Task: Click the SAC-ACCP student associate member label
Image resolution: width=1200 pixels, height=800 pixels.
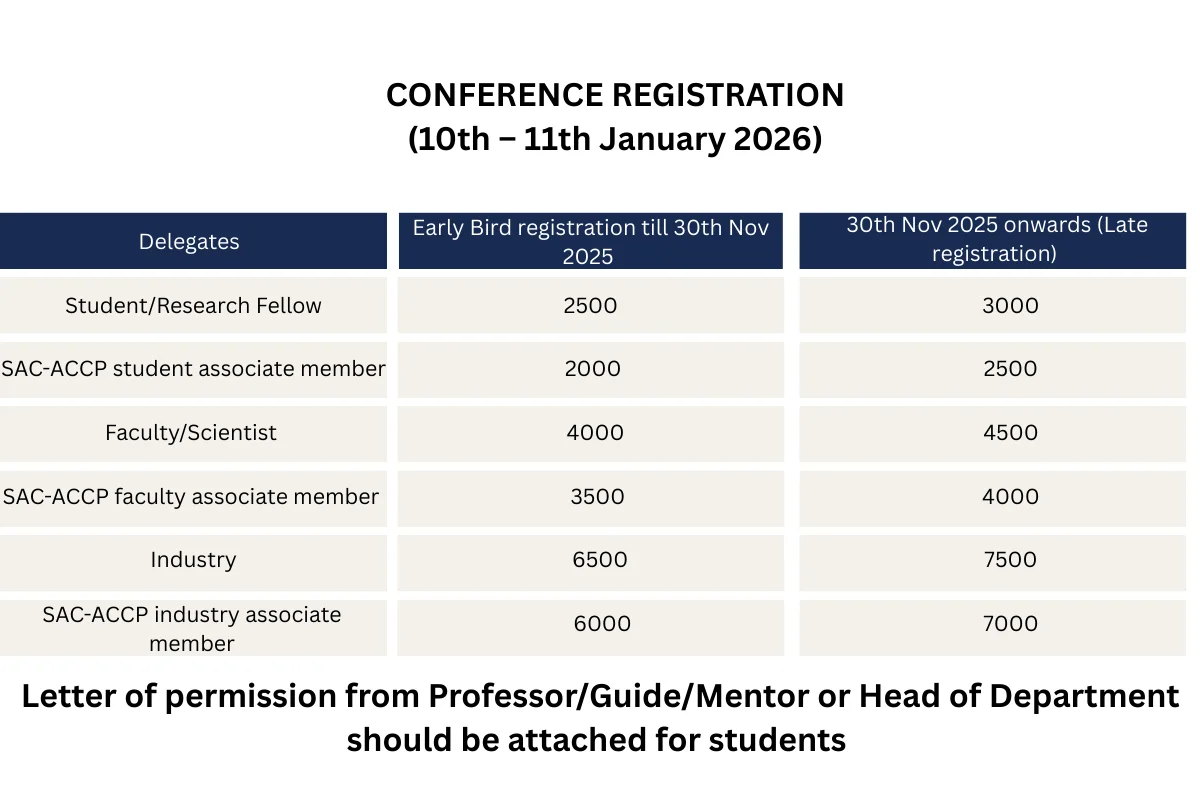Action: pos(193,369)
